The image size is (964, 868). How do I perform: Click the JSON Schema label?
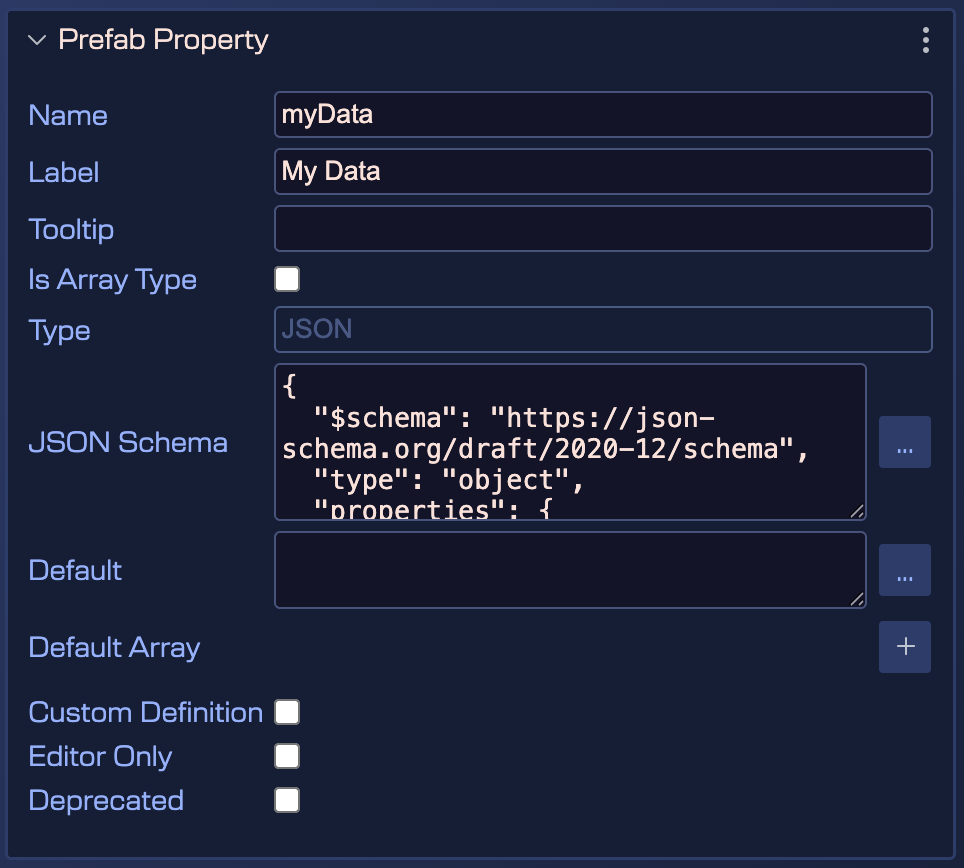pyautogui.click(x=127, y=442)
